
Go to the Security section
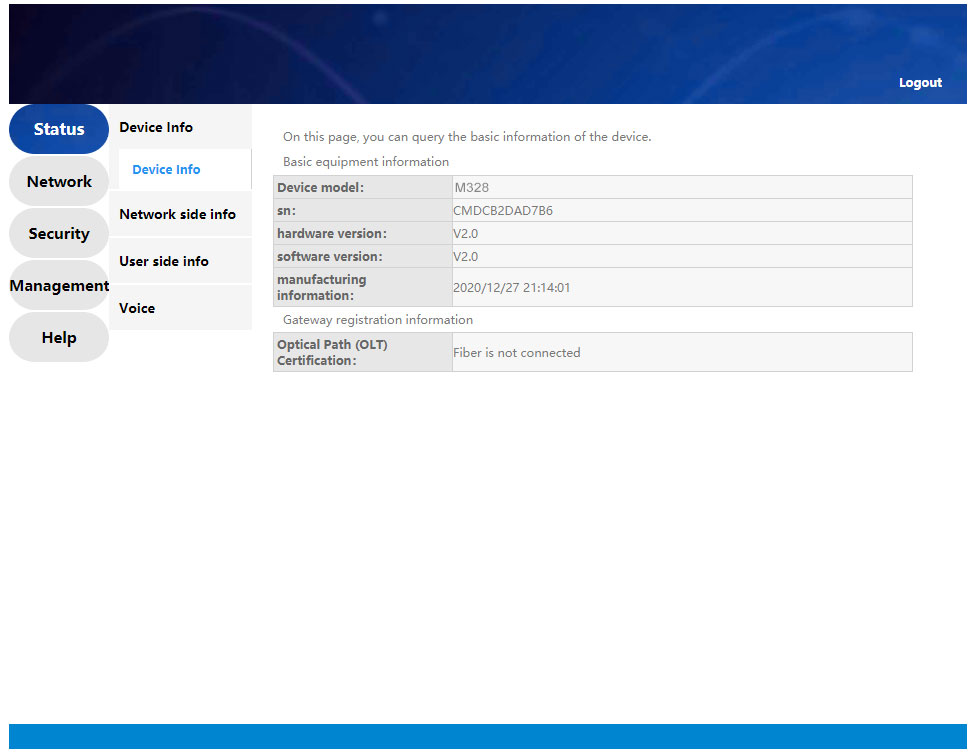[59, 233]
